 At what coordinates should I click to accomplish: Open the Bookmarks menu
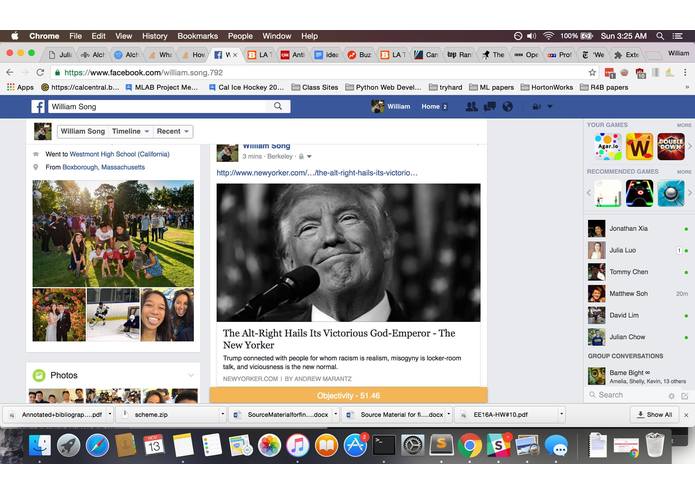click(x=198, y=36)
